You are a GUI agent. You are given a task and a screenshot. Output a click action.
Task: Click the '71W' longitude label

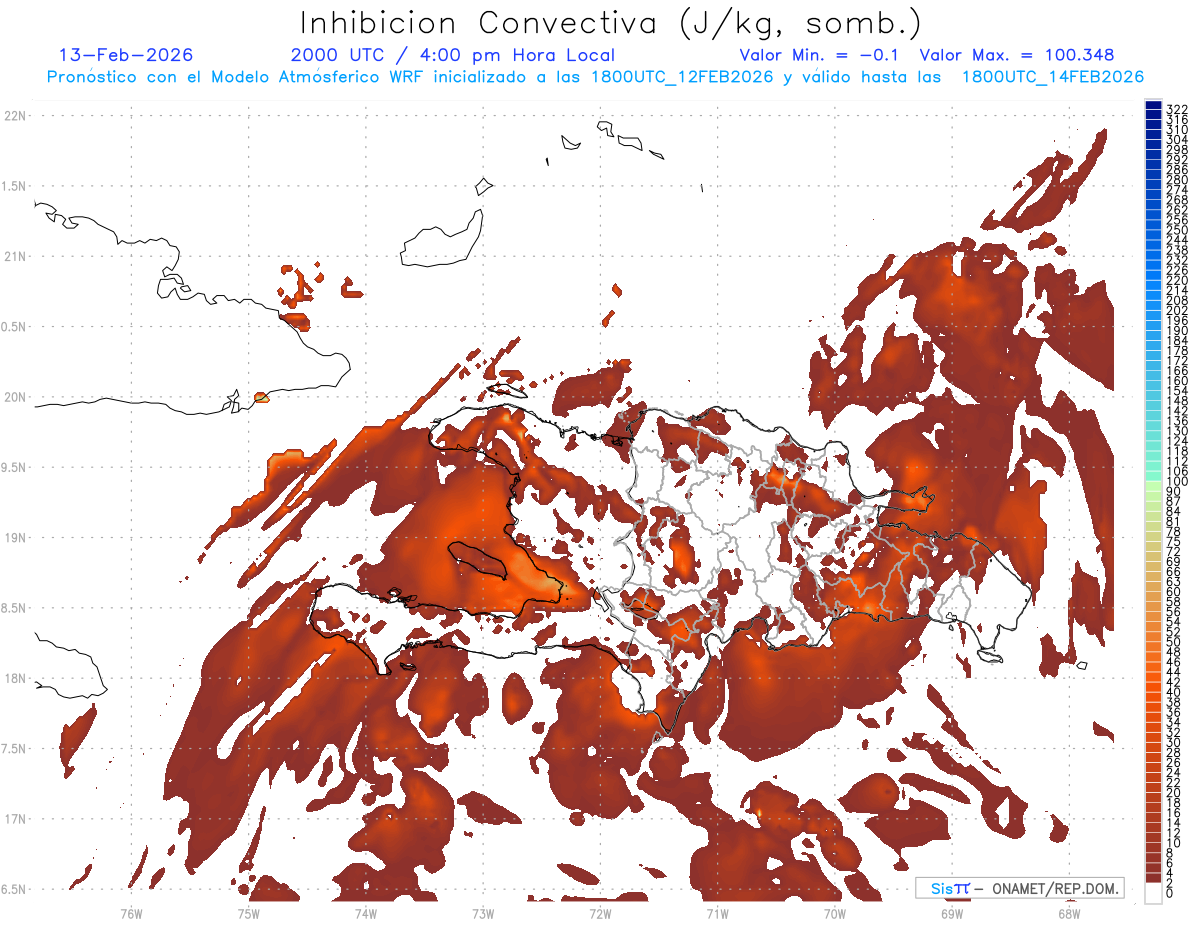tap(717, 913)
